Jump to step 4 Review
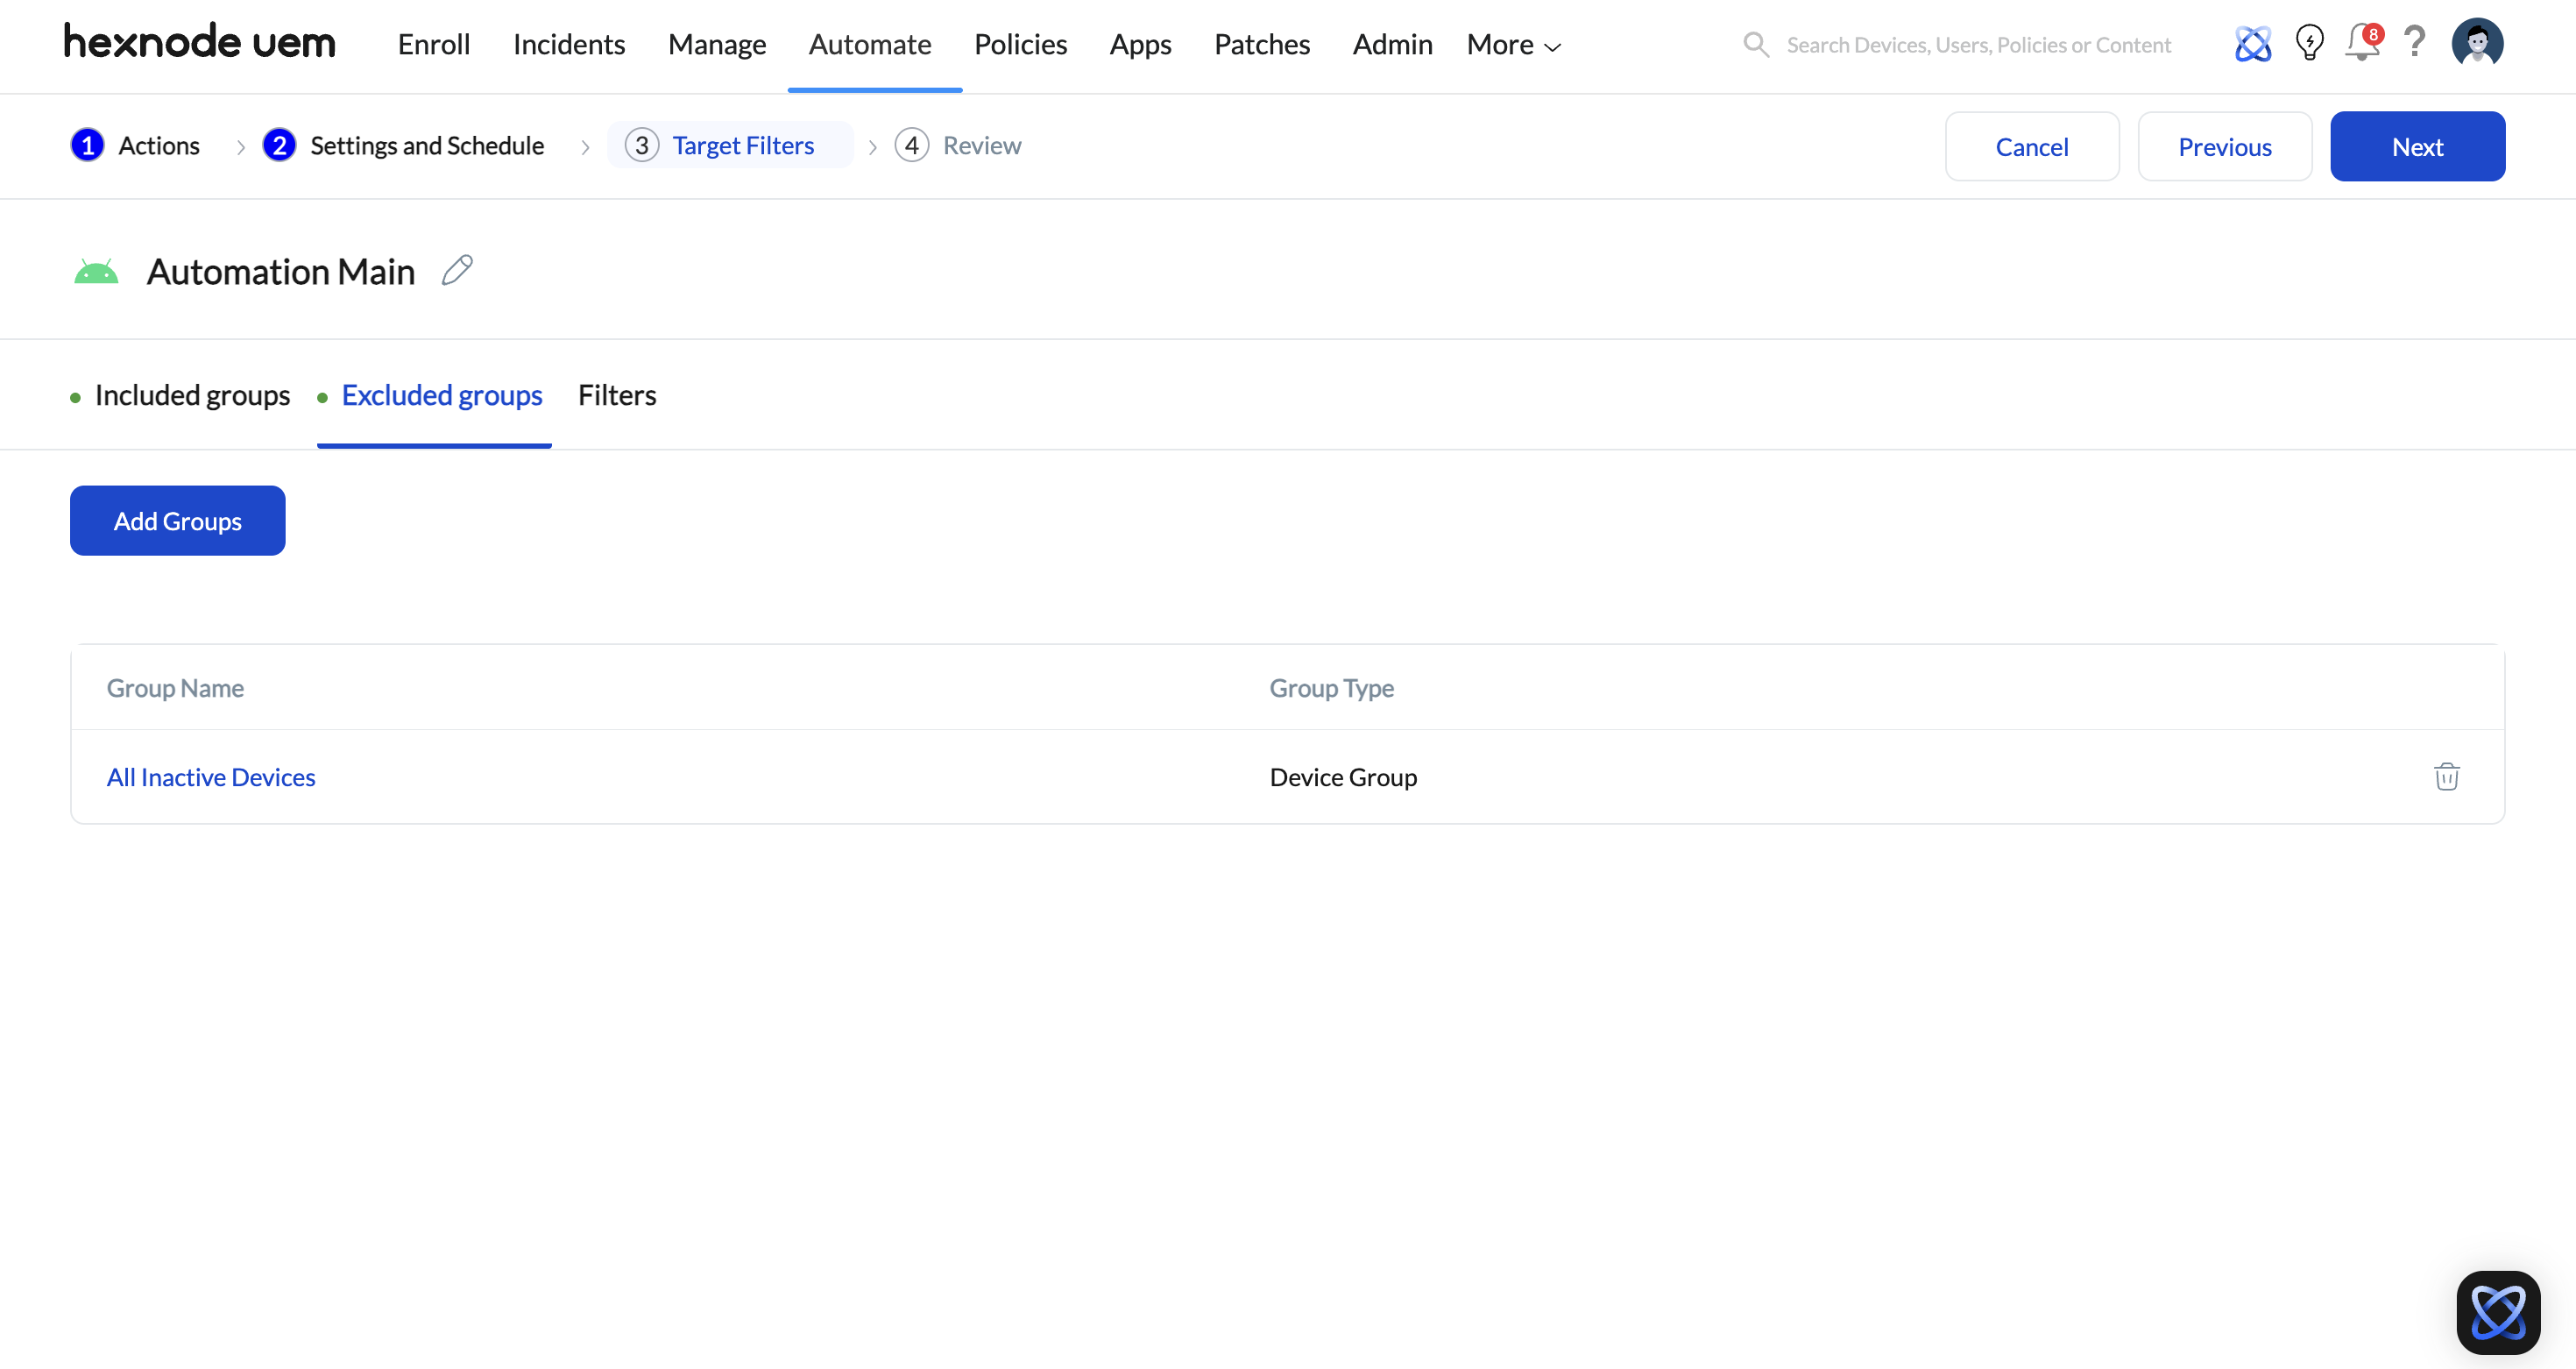This screenshot has height=1369, width=2576. [958, 146]
